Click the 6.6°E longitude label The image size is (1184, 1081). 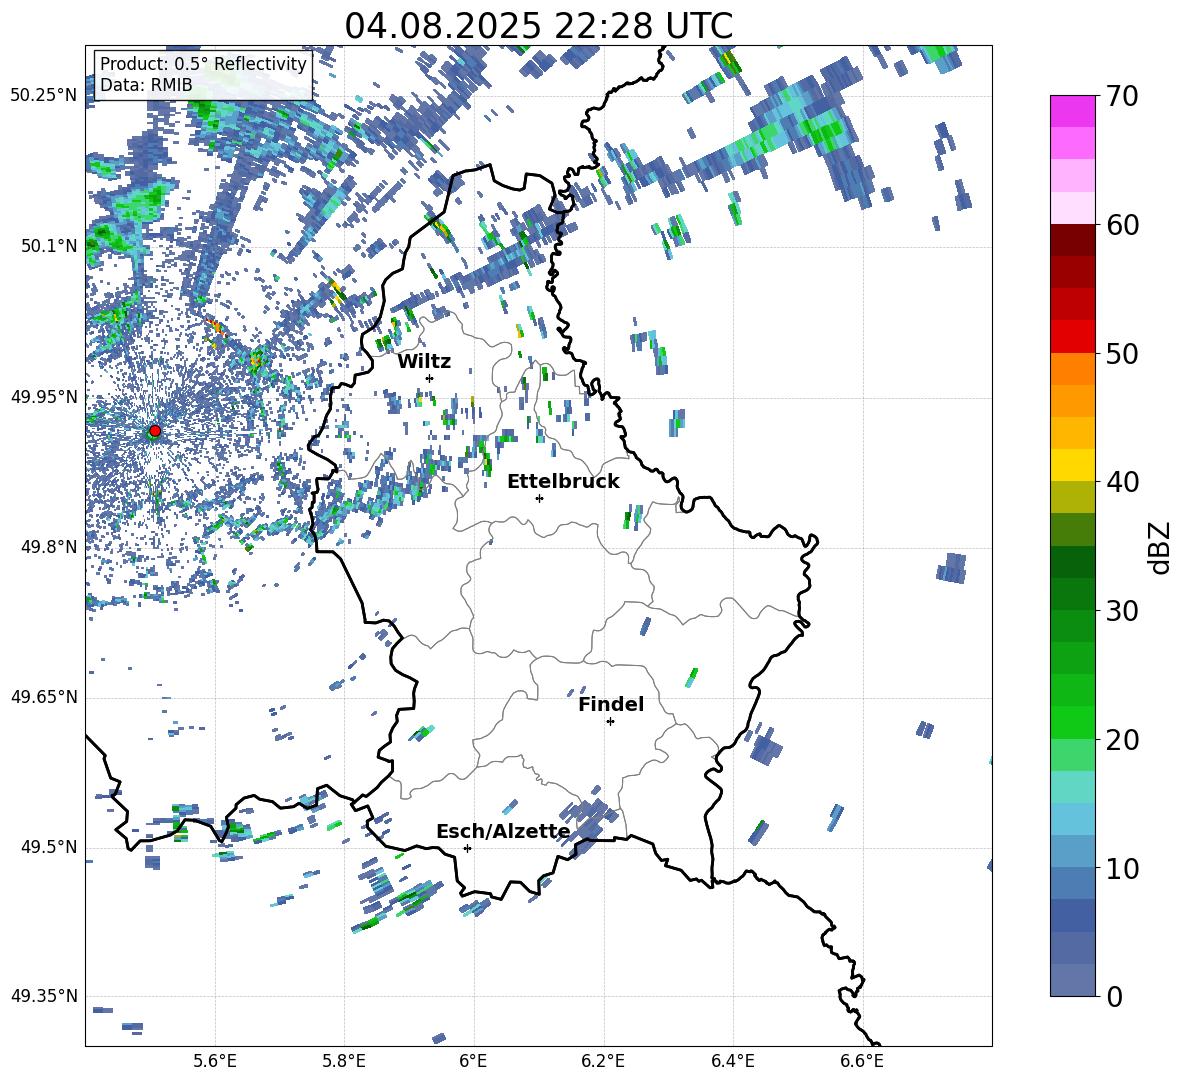(x=862, y=1061)
